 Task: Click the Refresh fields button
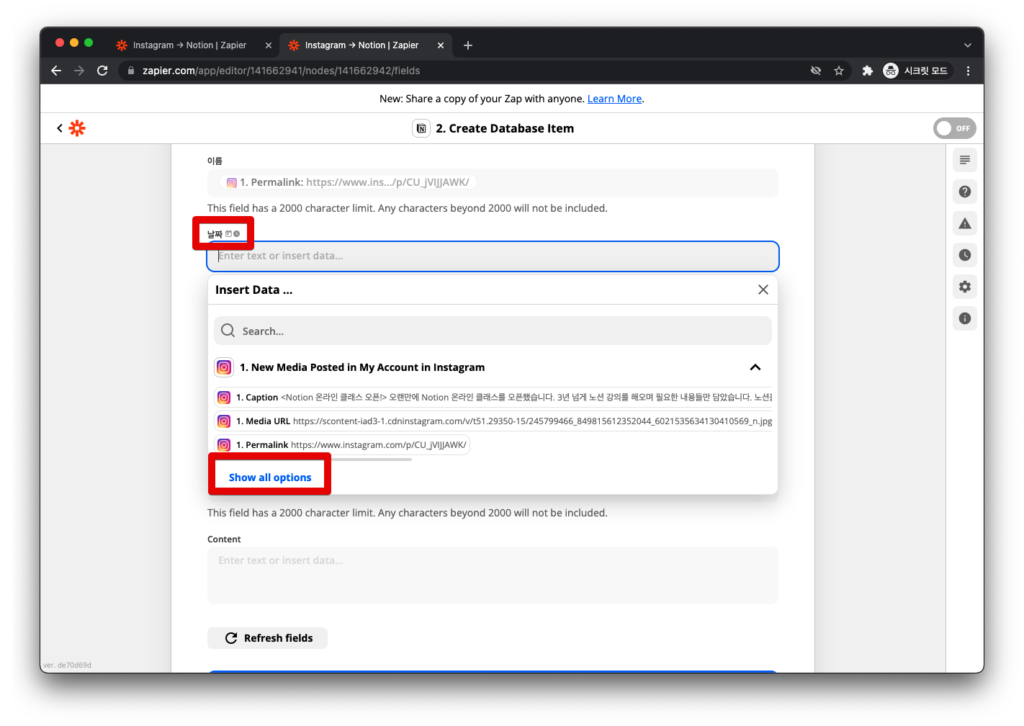(x=267, y=638)
